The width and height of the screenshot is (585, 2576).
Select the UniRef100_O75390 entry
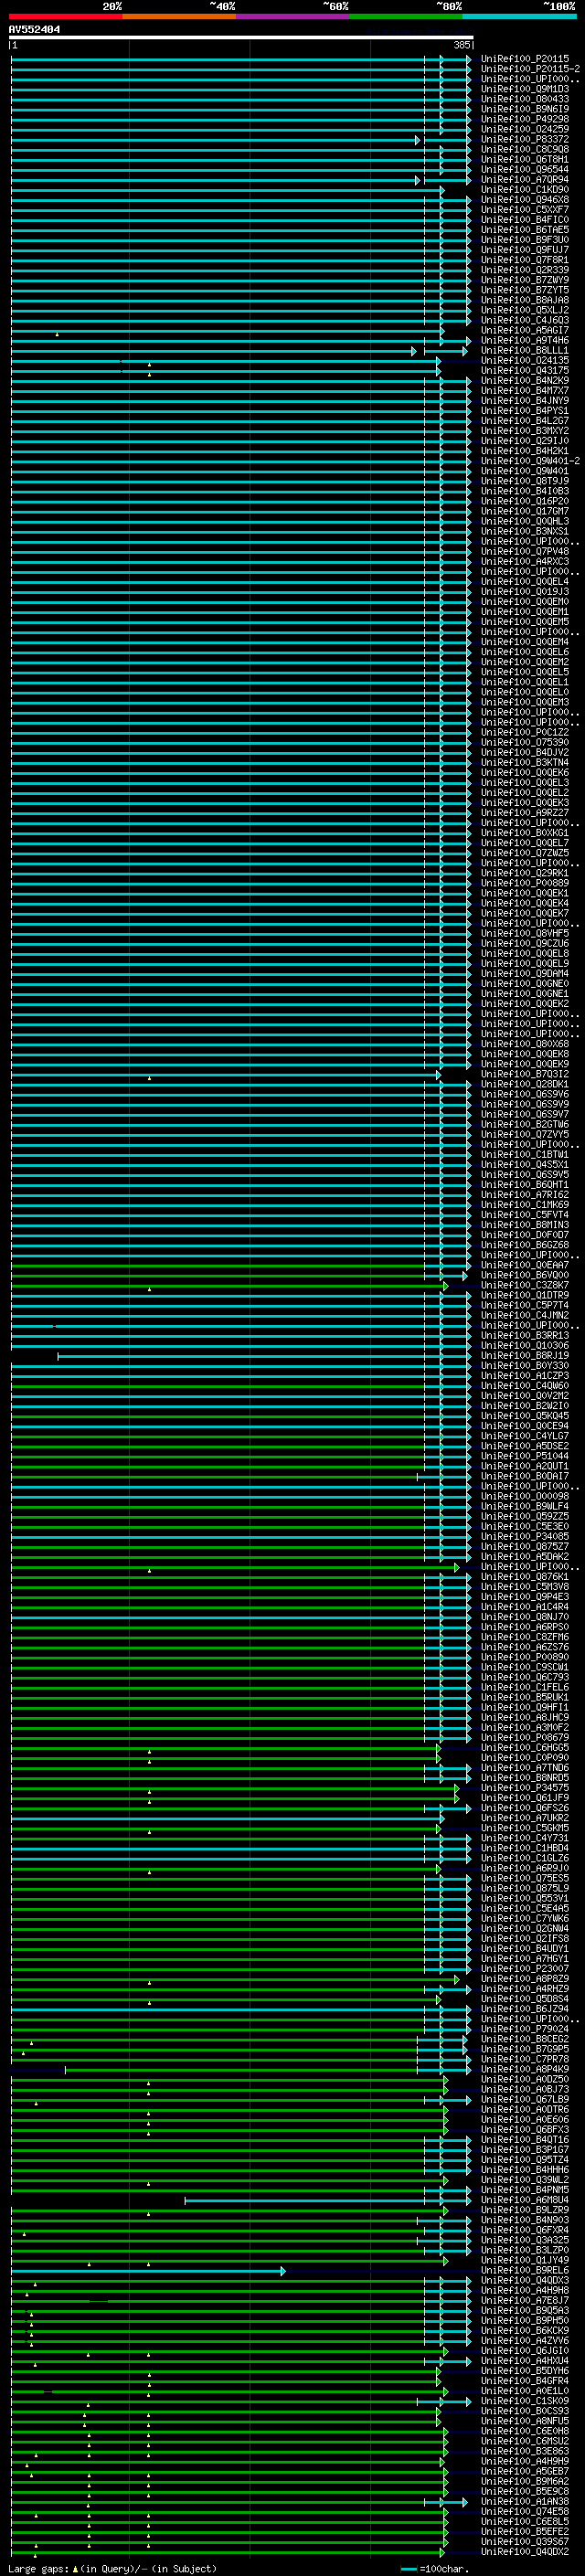525,743
